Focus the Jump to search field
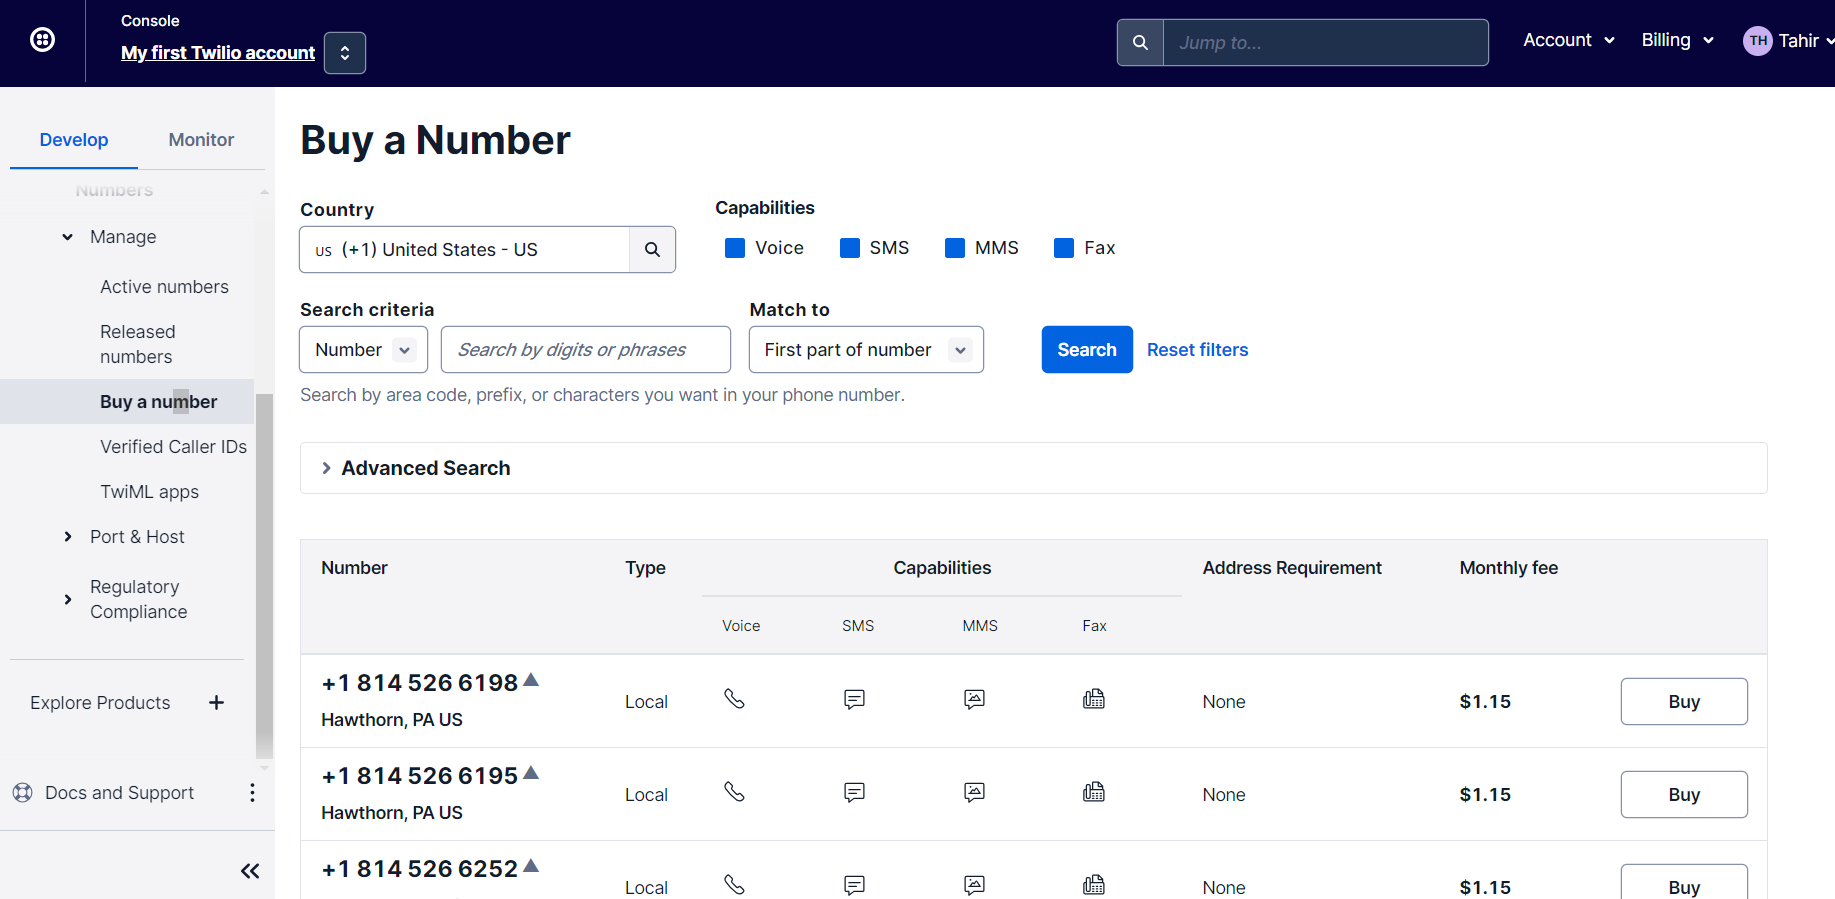Viewport: 1835px width, 899px height. point(1326,43)
